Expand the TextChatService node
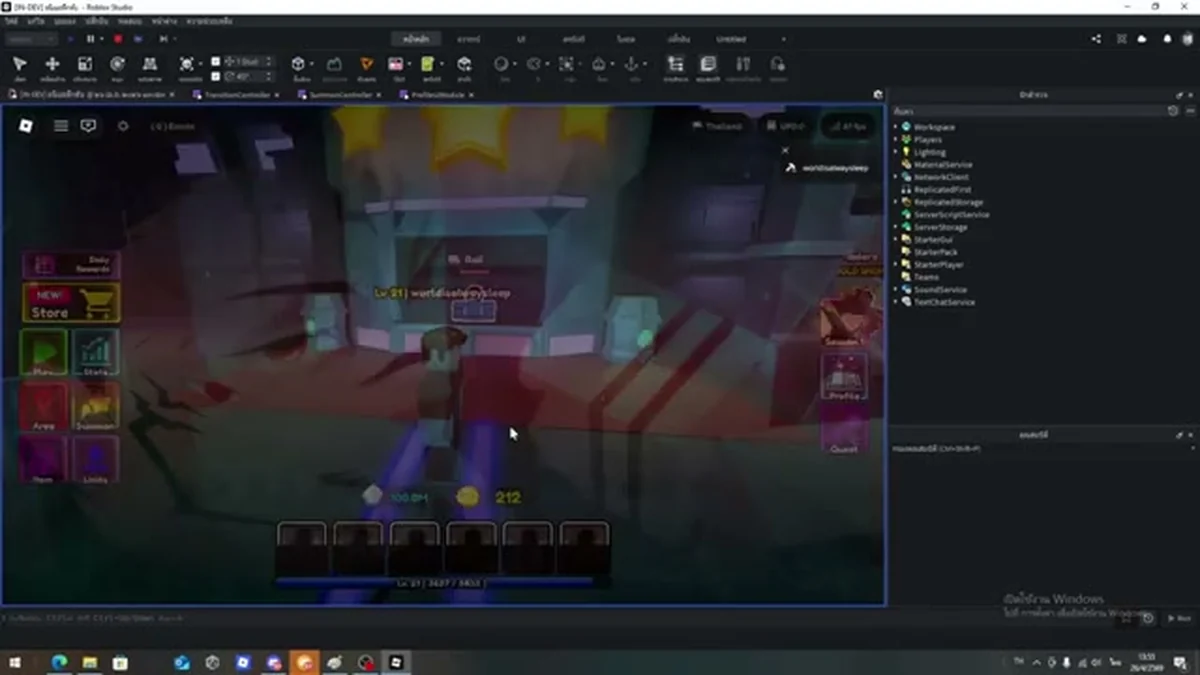Screen dimensions: 1200x675 [896, 302]
